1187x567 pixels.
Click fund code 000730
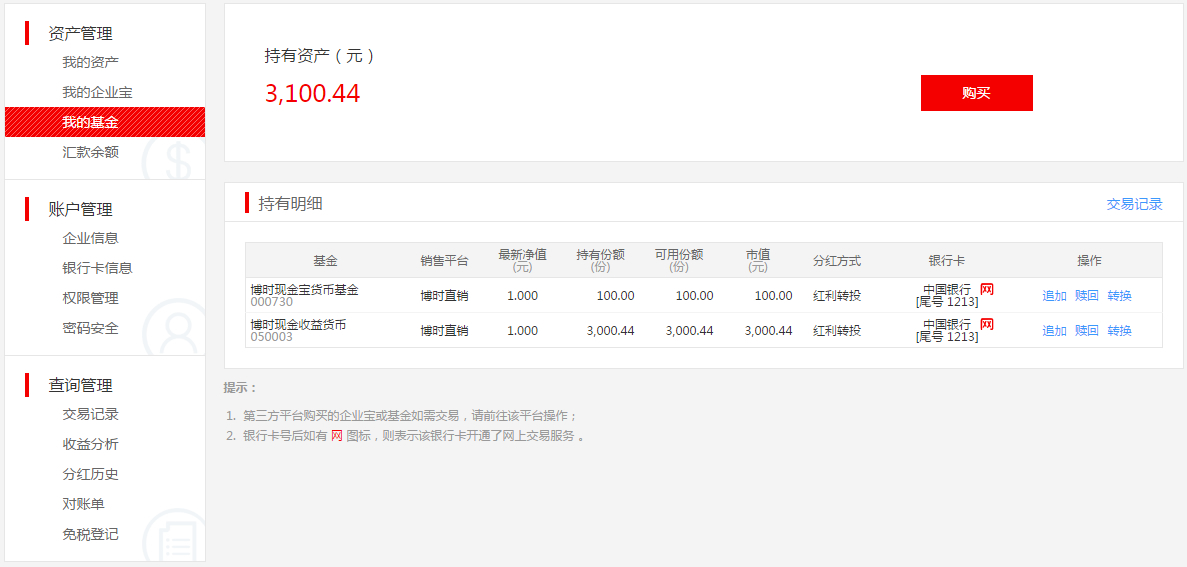(271, 301)
